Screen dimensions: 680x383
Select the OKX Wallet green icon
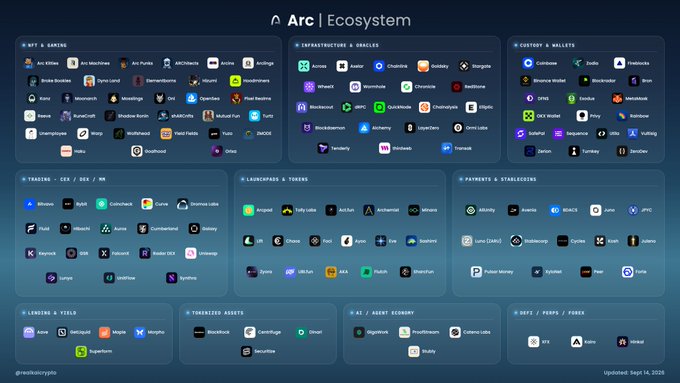(528, 116)
